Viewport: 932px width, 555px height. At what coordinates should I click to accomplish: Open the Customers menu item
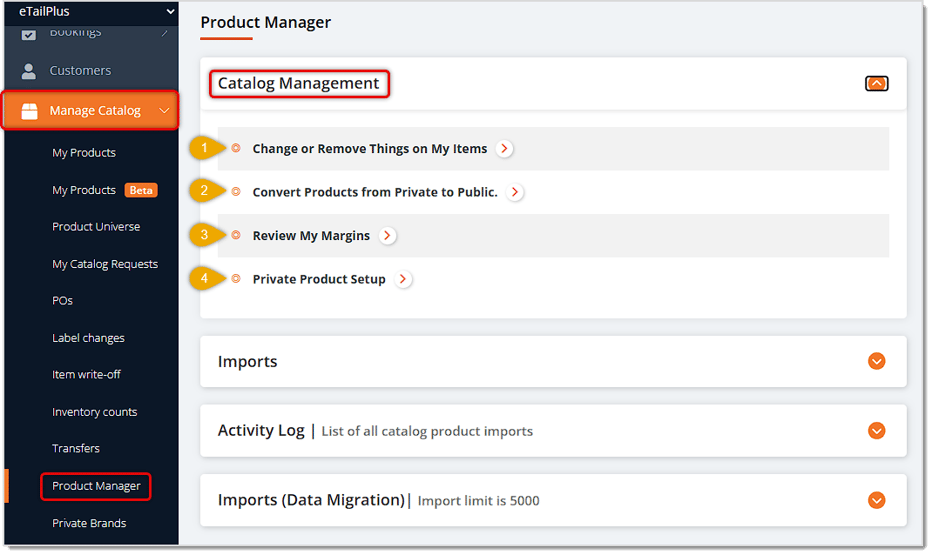pos(80,71)
